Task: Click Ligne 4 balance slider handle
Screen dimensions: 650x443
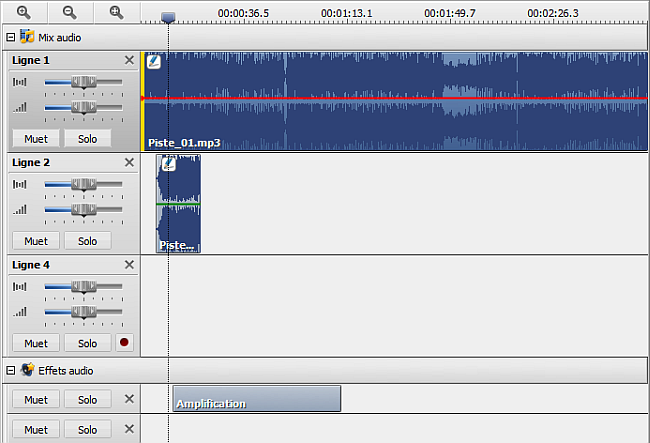Action: point(84,287)
